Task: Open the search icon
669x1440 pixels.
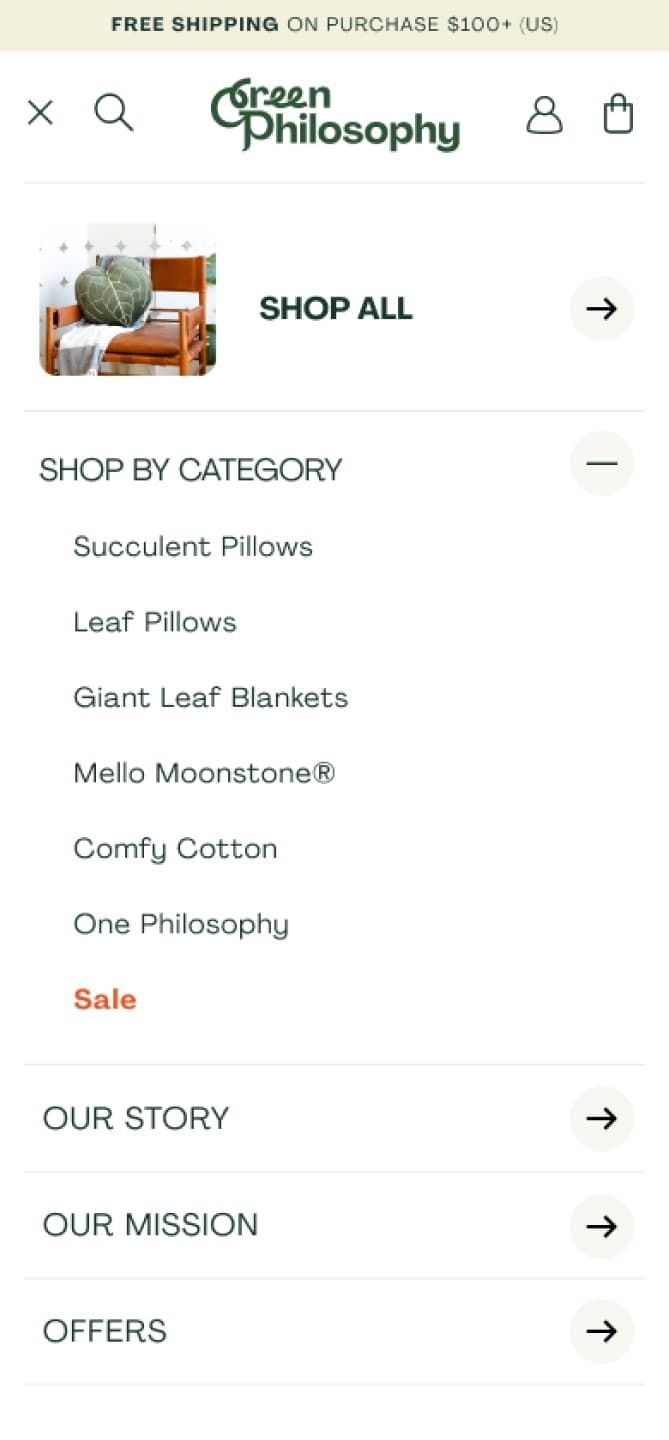Action: 114,112
